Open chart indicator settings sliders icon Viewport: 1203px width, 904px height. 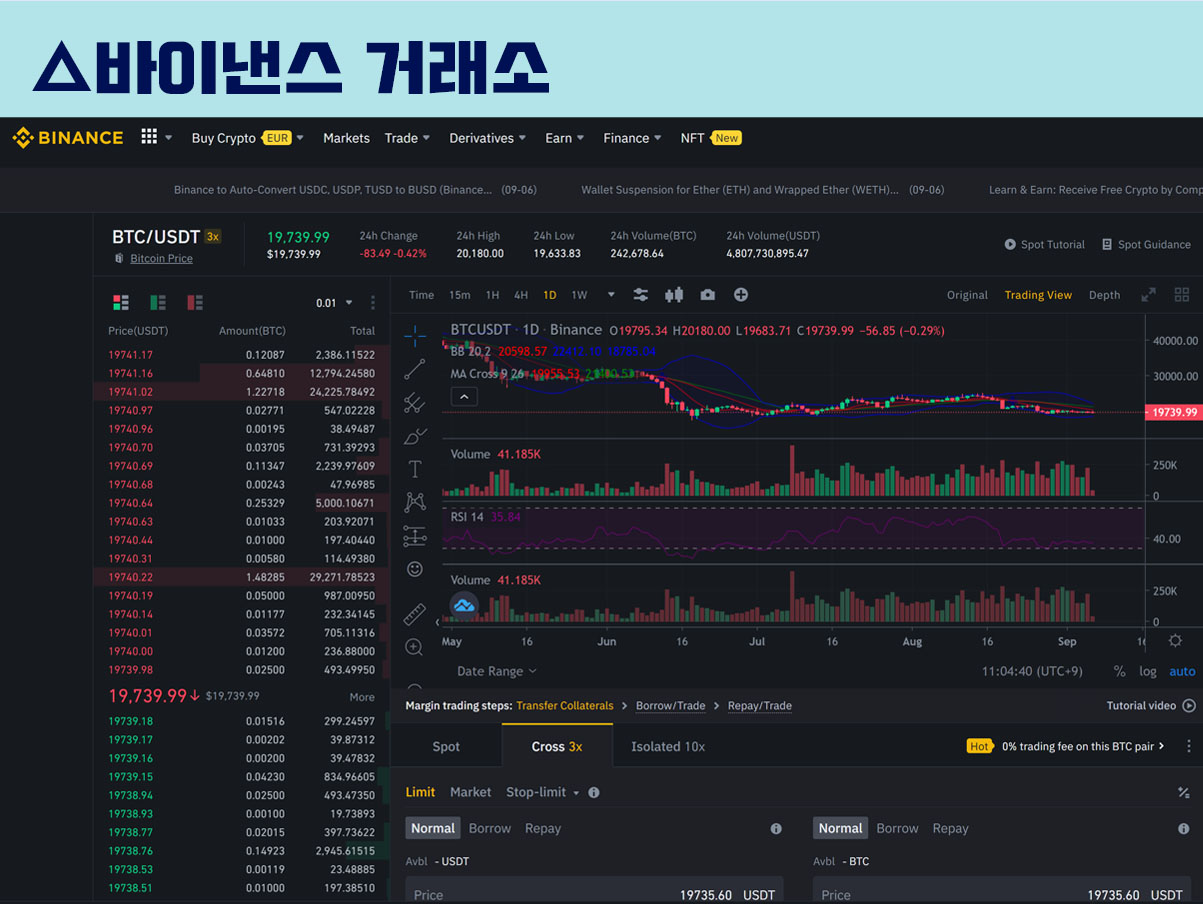[641, 295]
